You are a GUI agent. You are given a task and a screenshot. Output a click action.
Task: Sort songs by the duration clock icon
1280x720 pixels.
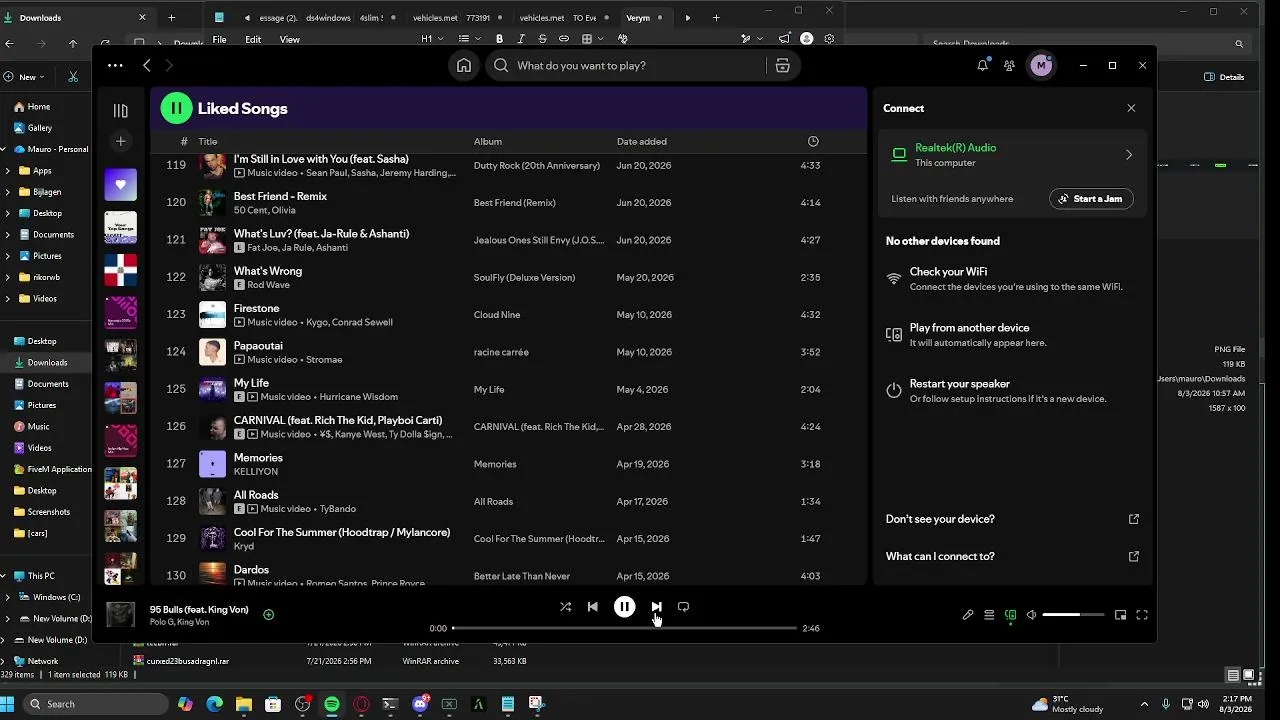[x=813, y=141]
